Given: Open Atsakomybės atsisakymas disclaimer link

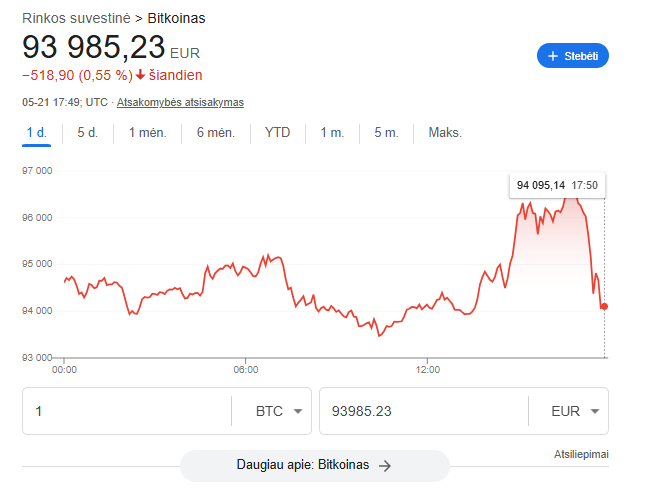Looking at the screenshot, I should point(180,102).
